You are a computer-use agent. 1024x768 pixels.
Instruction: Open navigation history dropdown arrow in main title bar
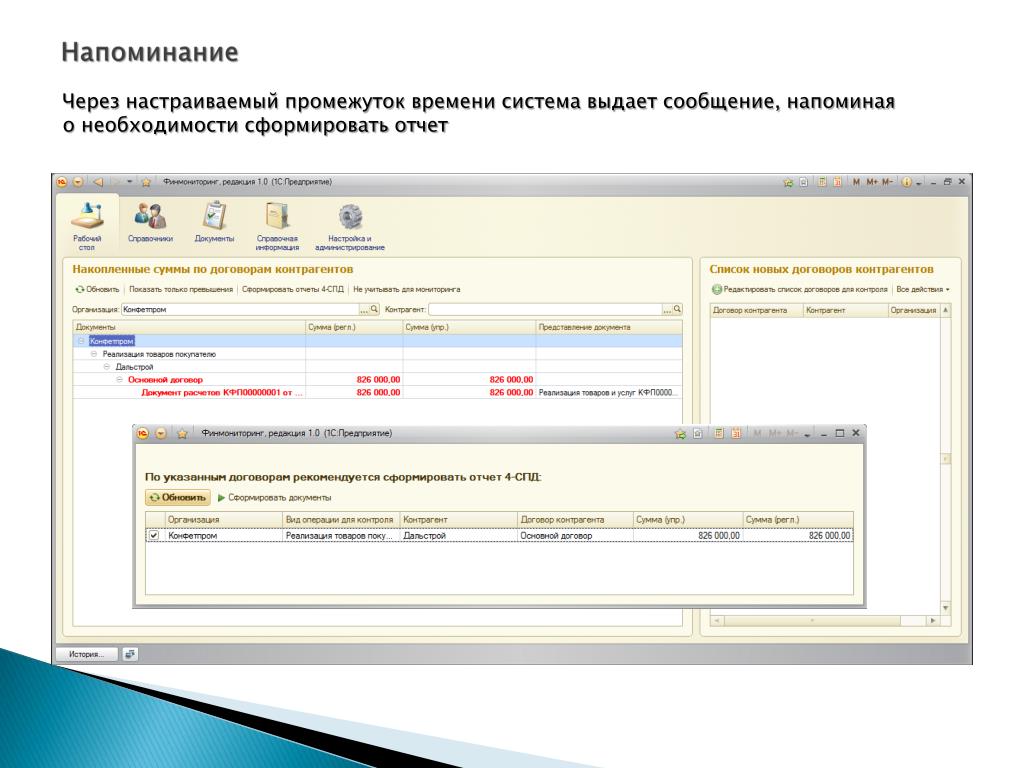(x=130, y=182)
